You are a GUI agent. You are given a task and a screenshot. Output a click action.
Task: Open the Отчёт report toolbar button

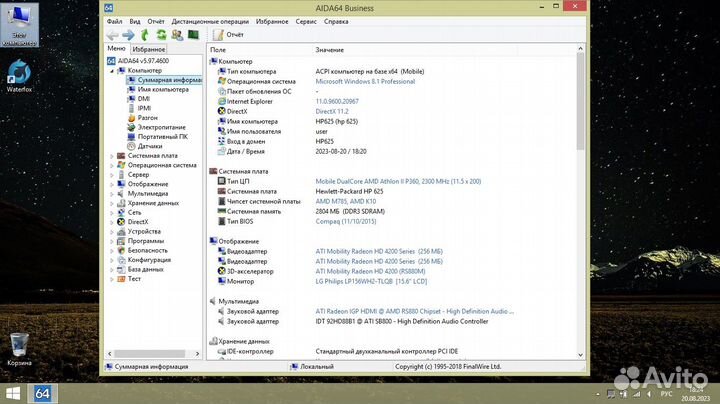pyautogui.click(x=228, y=35)
